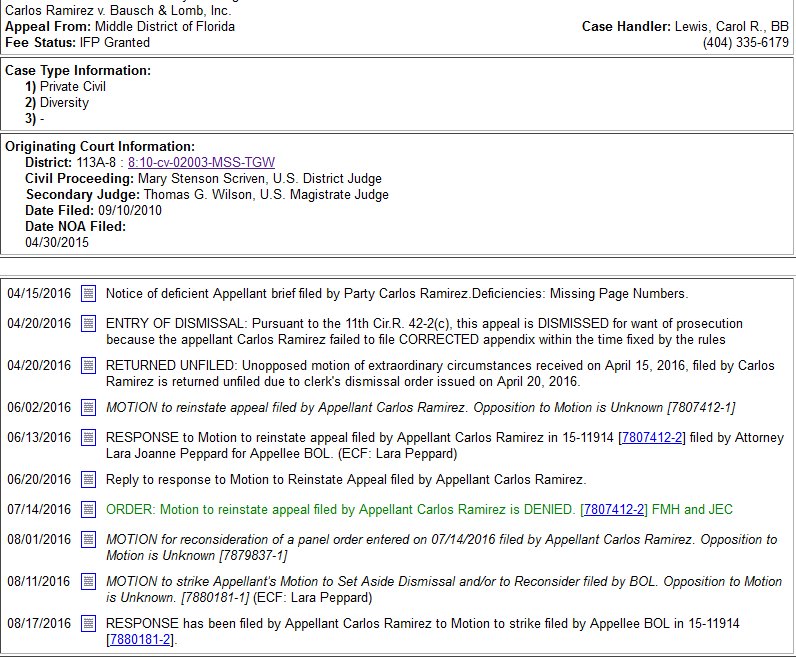Screen dimensions: 796x659
Task: Click motion number [7879837-1] text
Action: point(253,555)
